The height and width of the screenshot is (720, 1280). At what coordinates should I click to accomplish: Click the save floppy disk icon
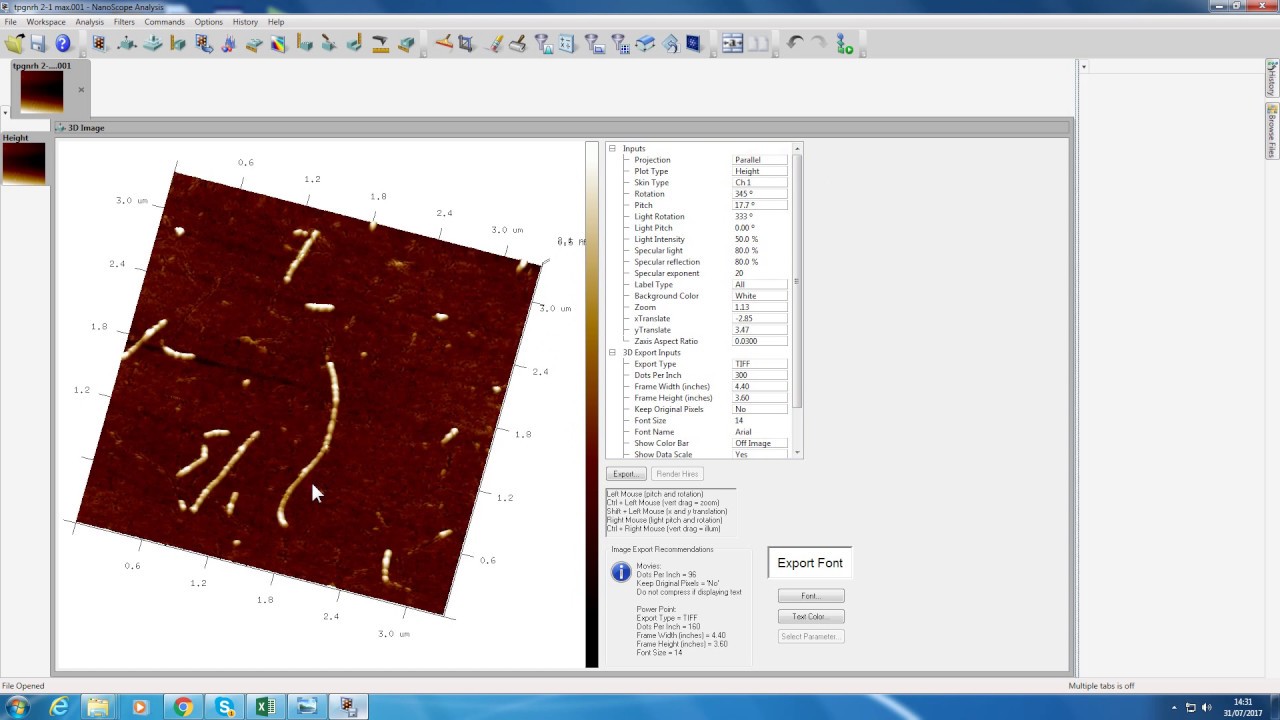pos(38,43)
